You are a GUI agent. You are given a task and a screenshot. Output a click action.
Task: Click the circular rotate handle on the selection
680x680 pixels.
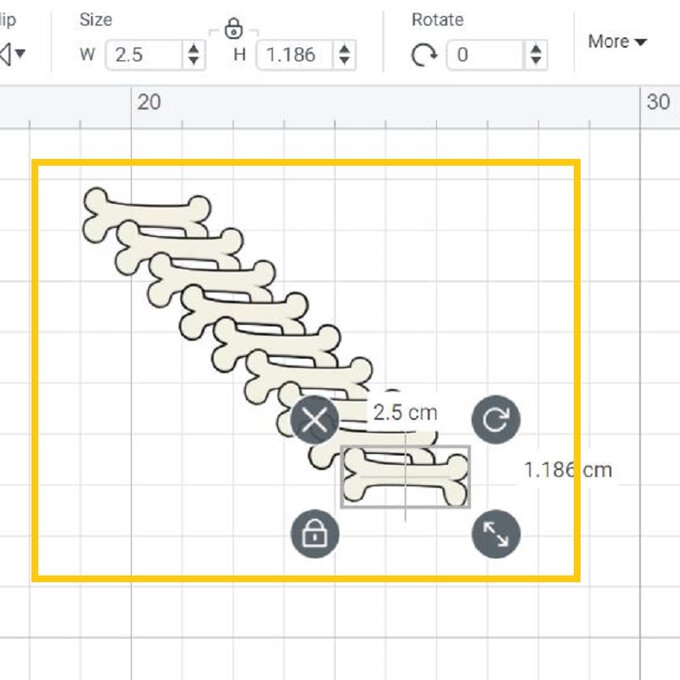point(495,420)
